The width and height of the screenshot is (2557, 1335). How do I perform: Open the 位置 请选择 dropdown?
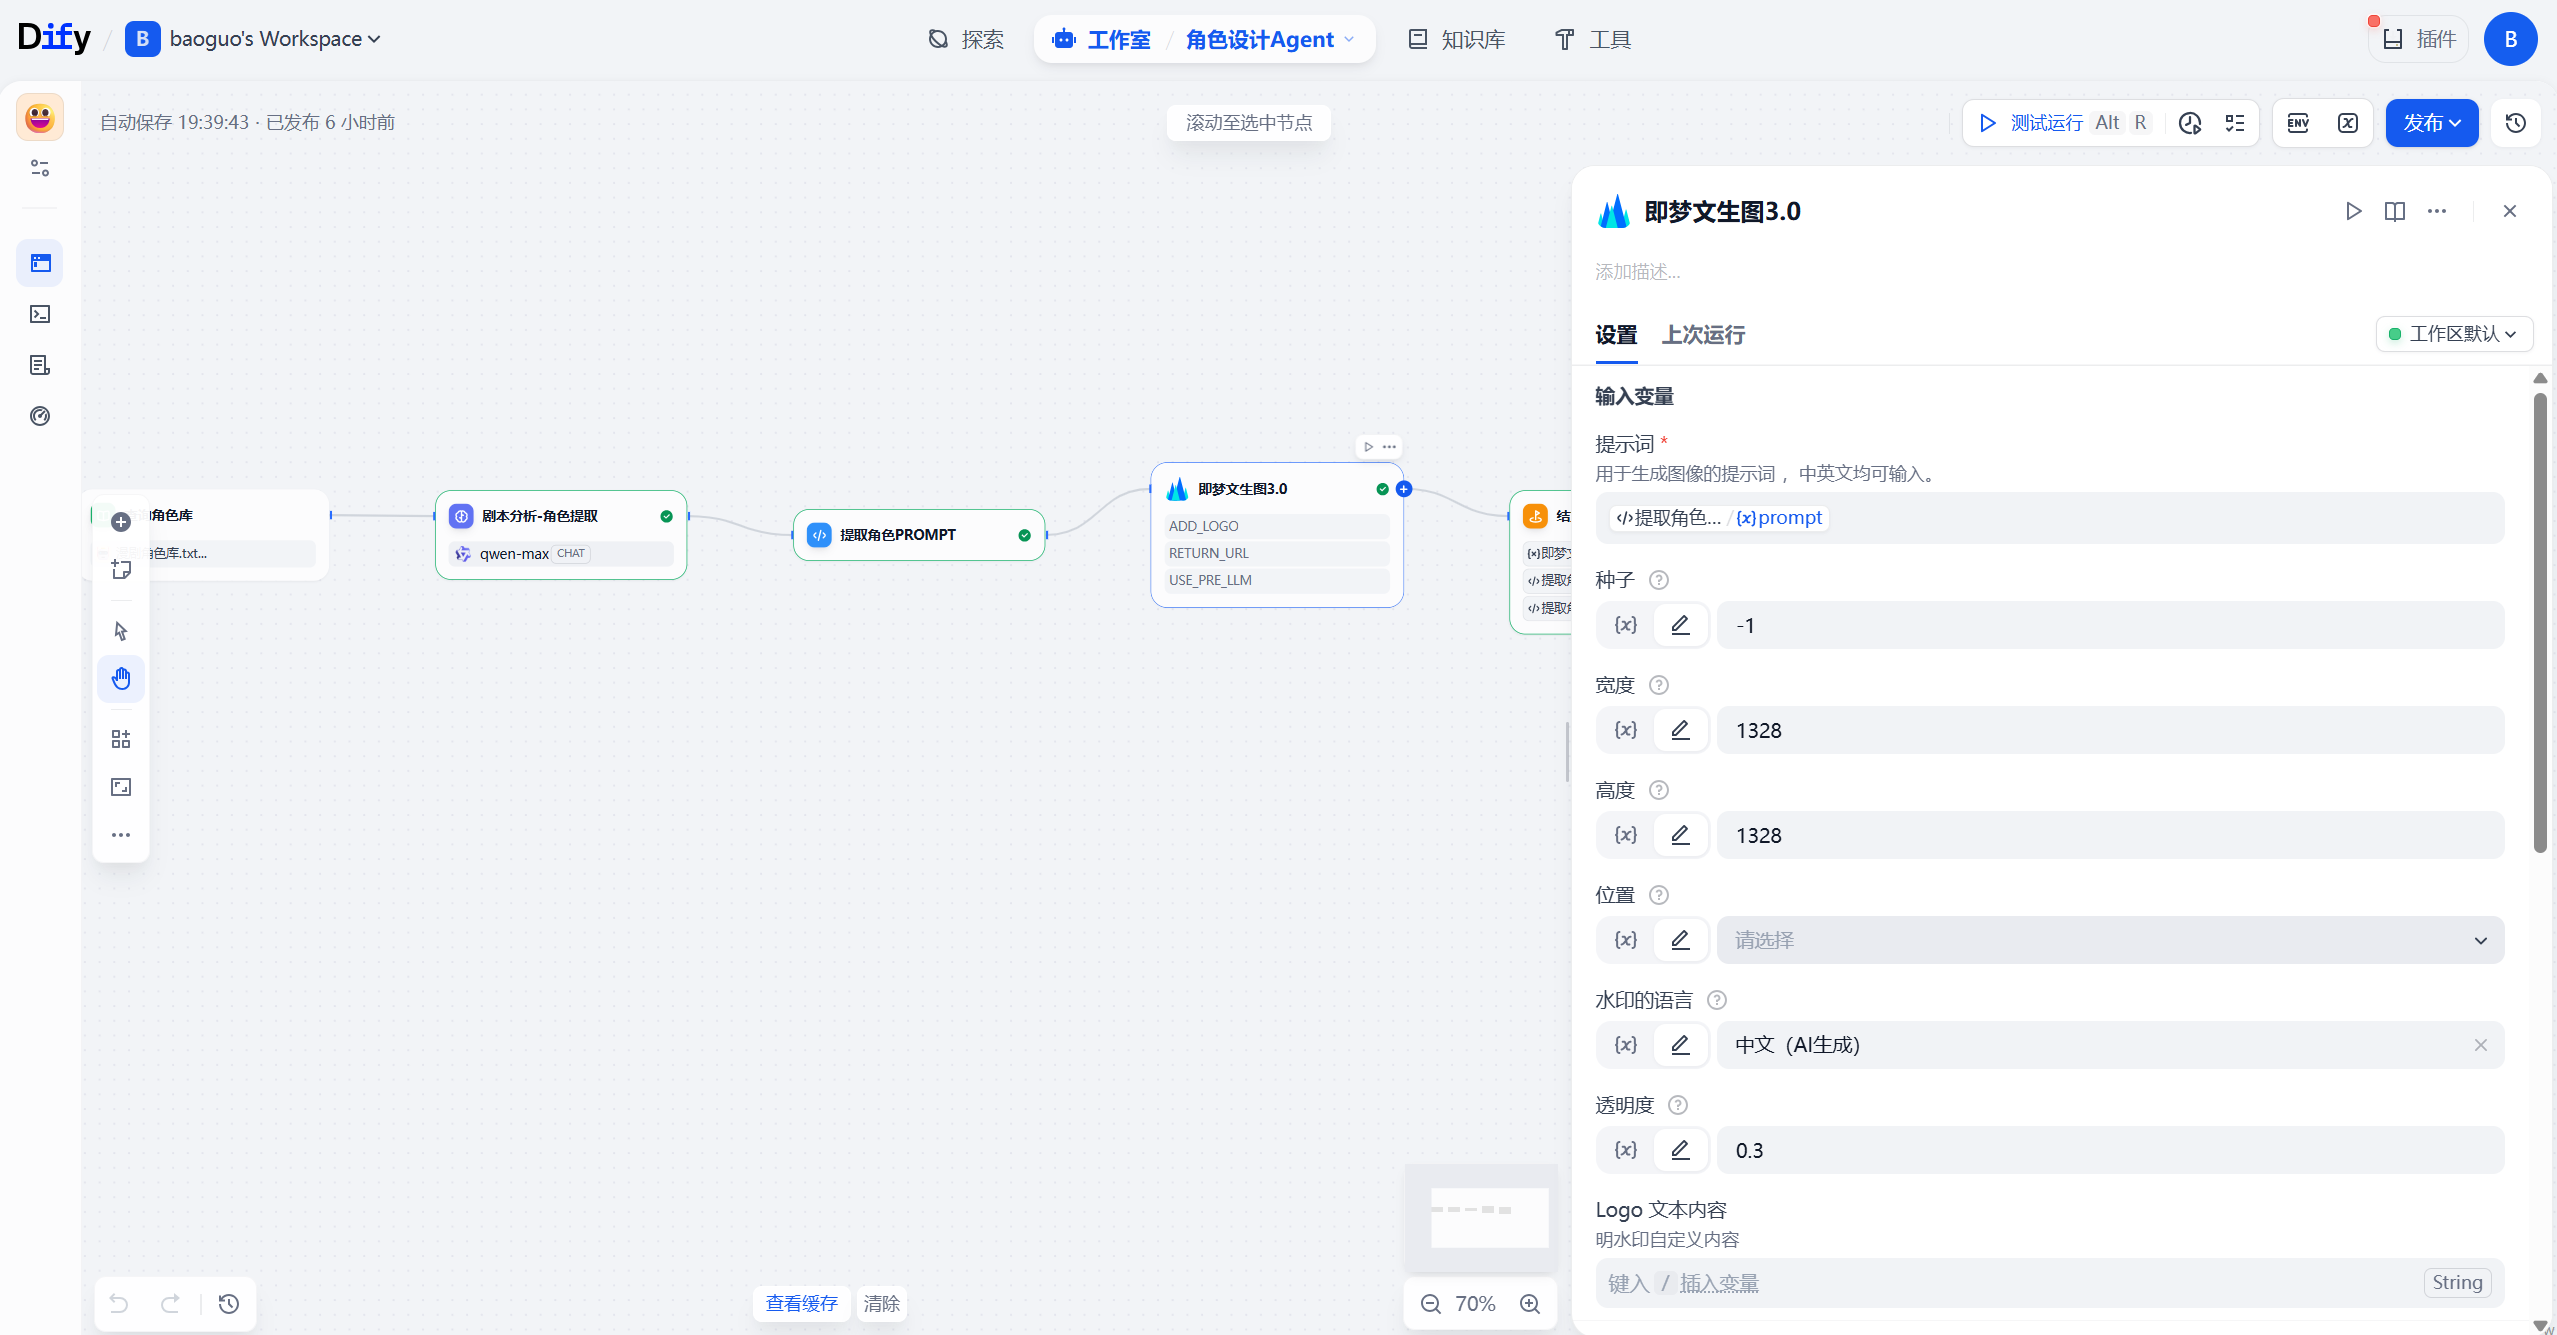(x=2110, y=940)
